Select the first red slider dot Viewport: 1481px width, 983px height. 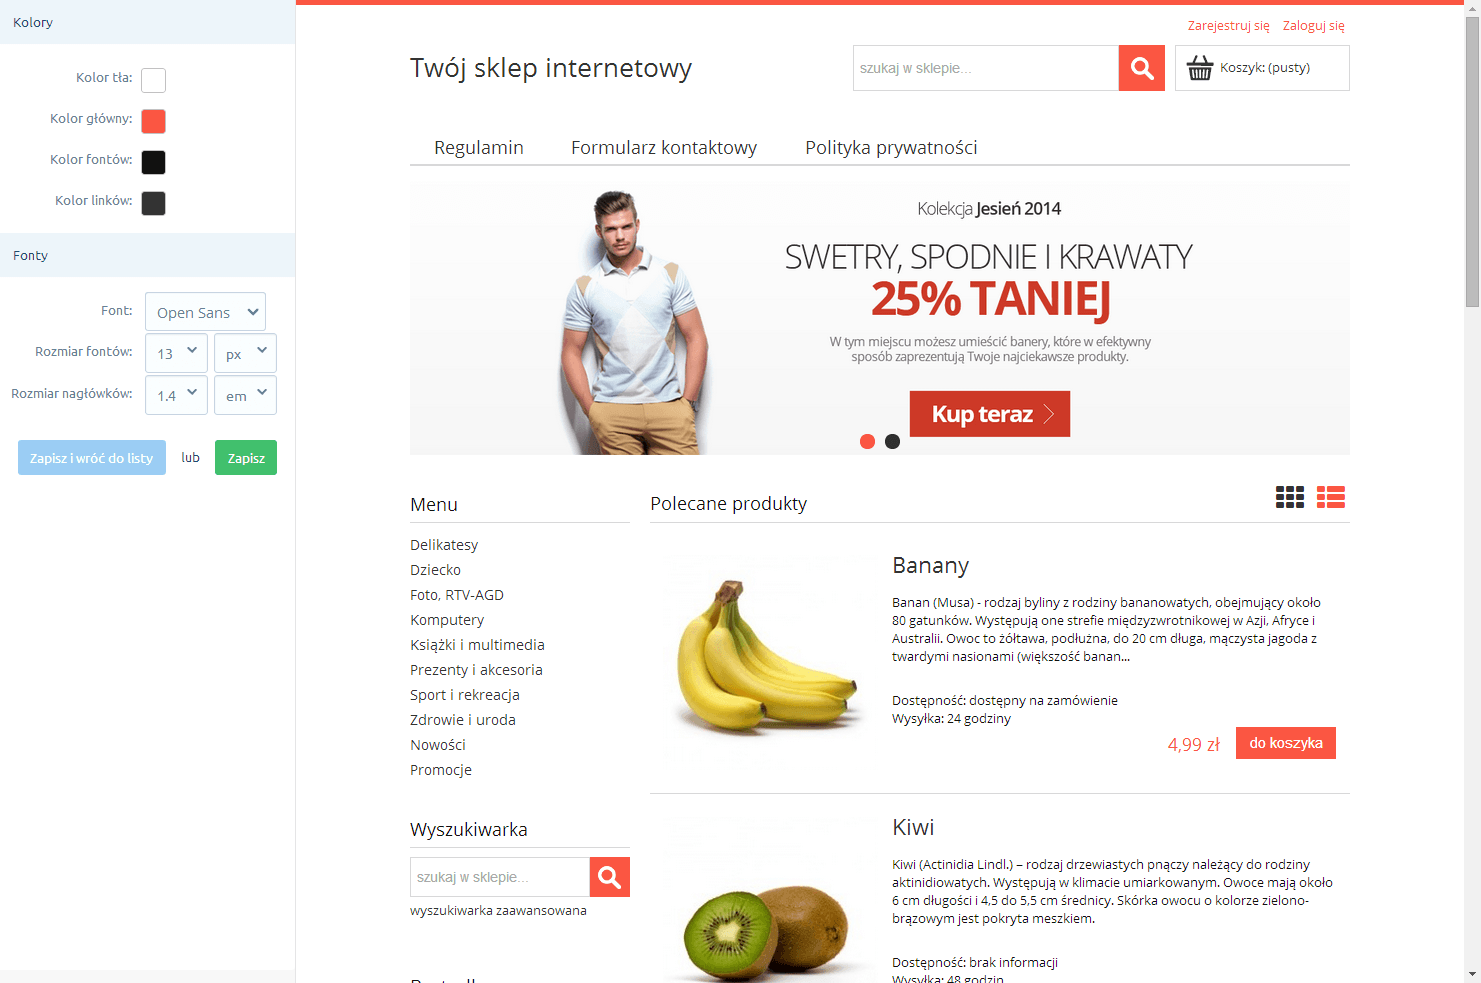click(x=867, y=441)
